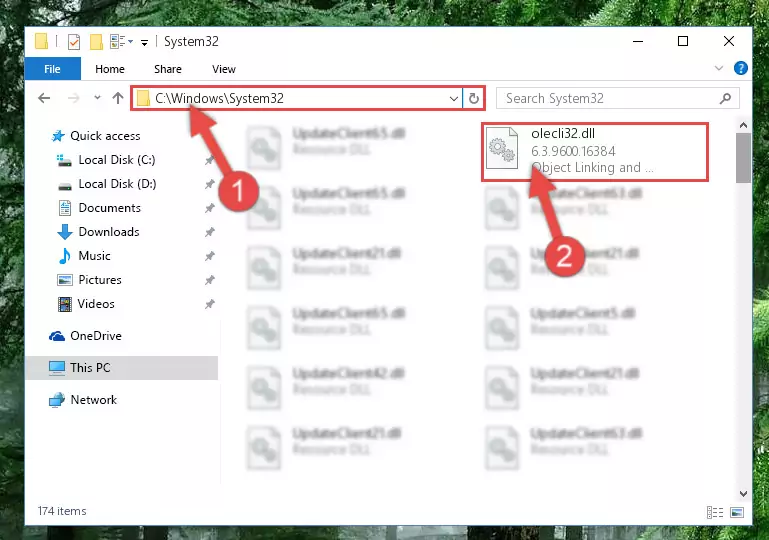769x540 pixels.
Task: Click pin icon beside Music
Action: click(x=209, y=256)
